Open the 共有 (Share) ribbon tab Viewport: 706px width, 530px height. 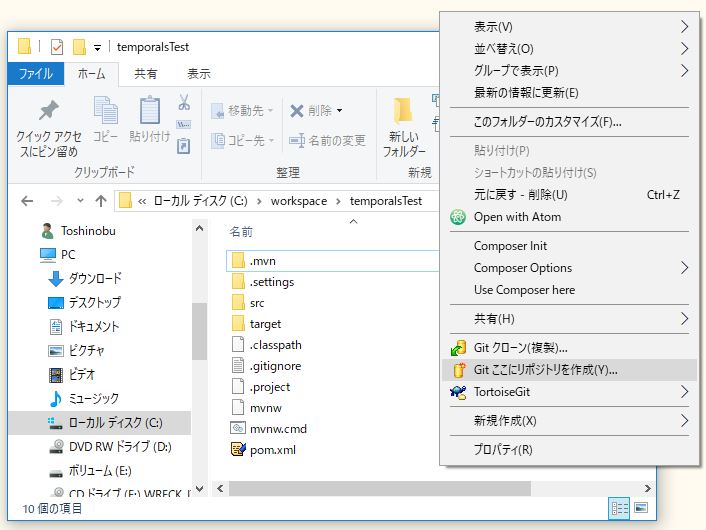146,74
